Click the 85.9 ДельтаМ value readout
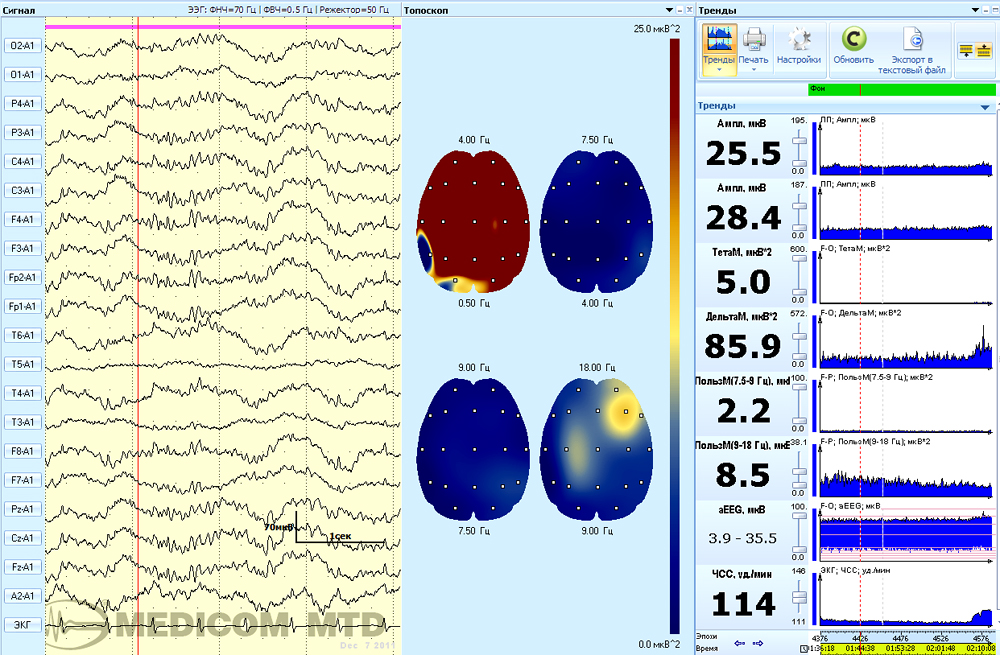 coord(742,346)
